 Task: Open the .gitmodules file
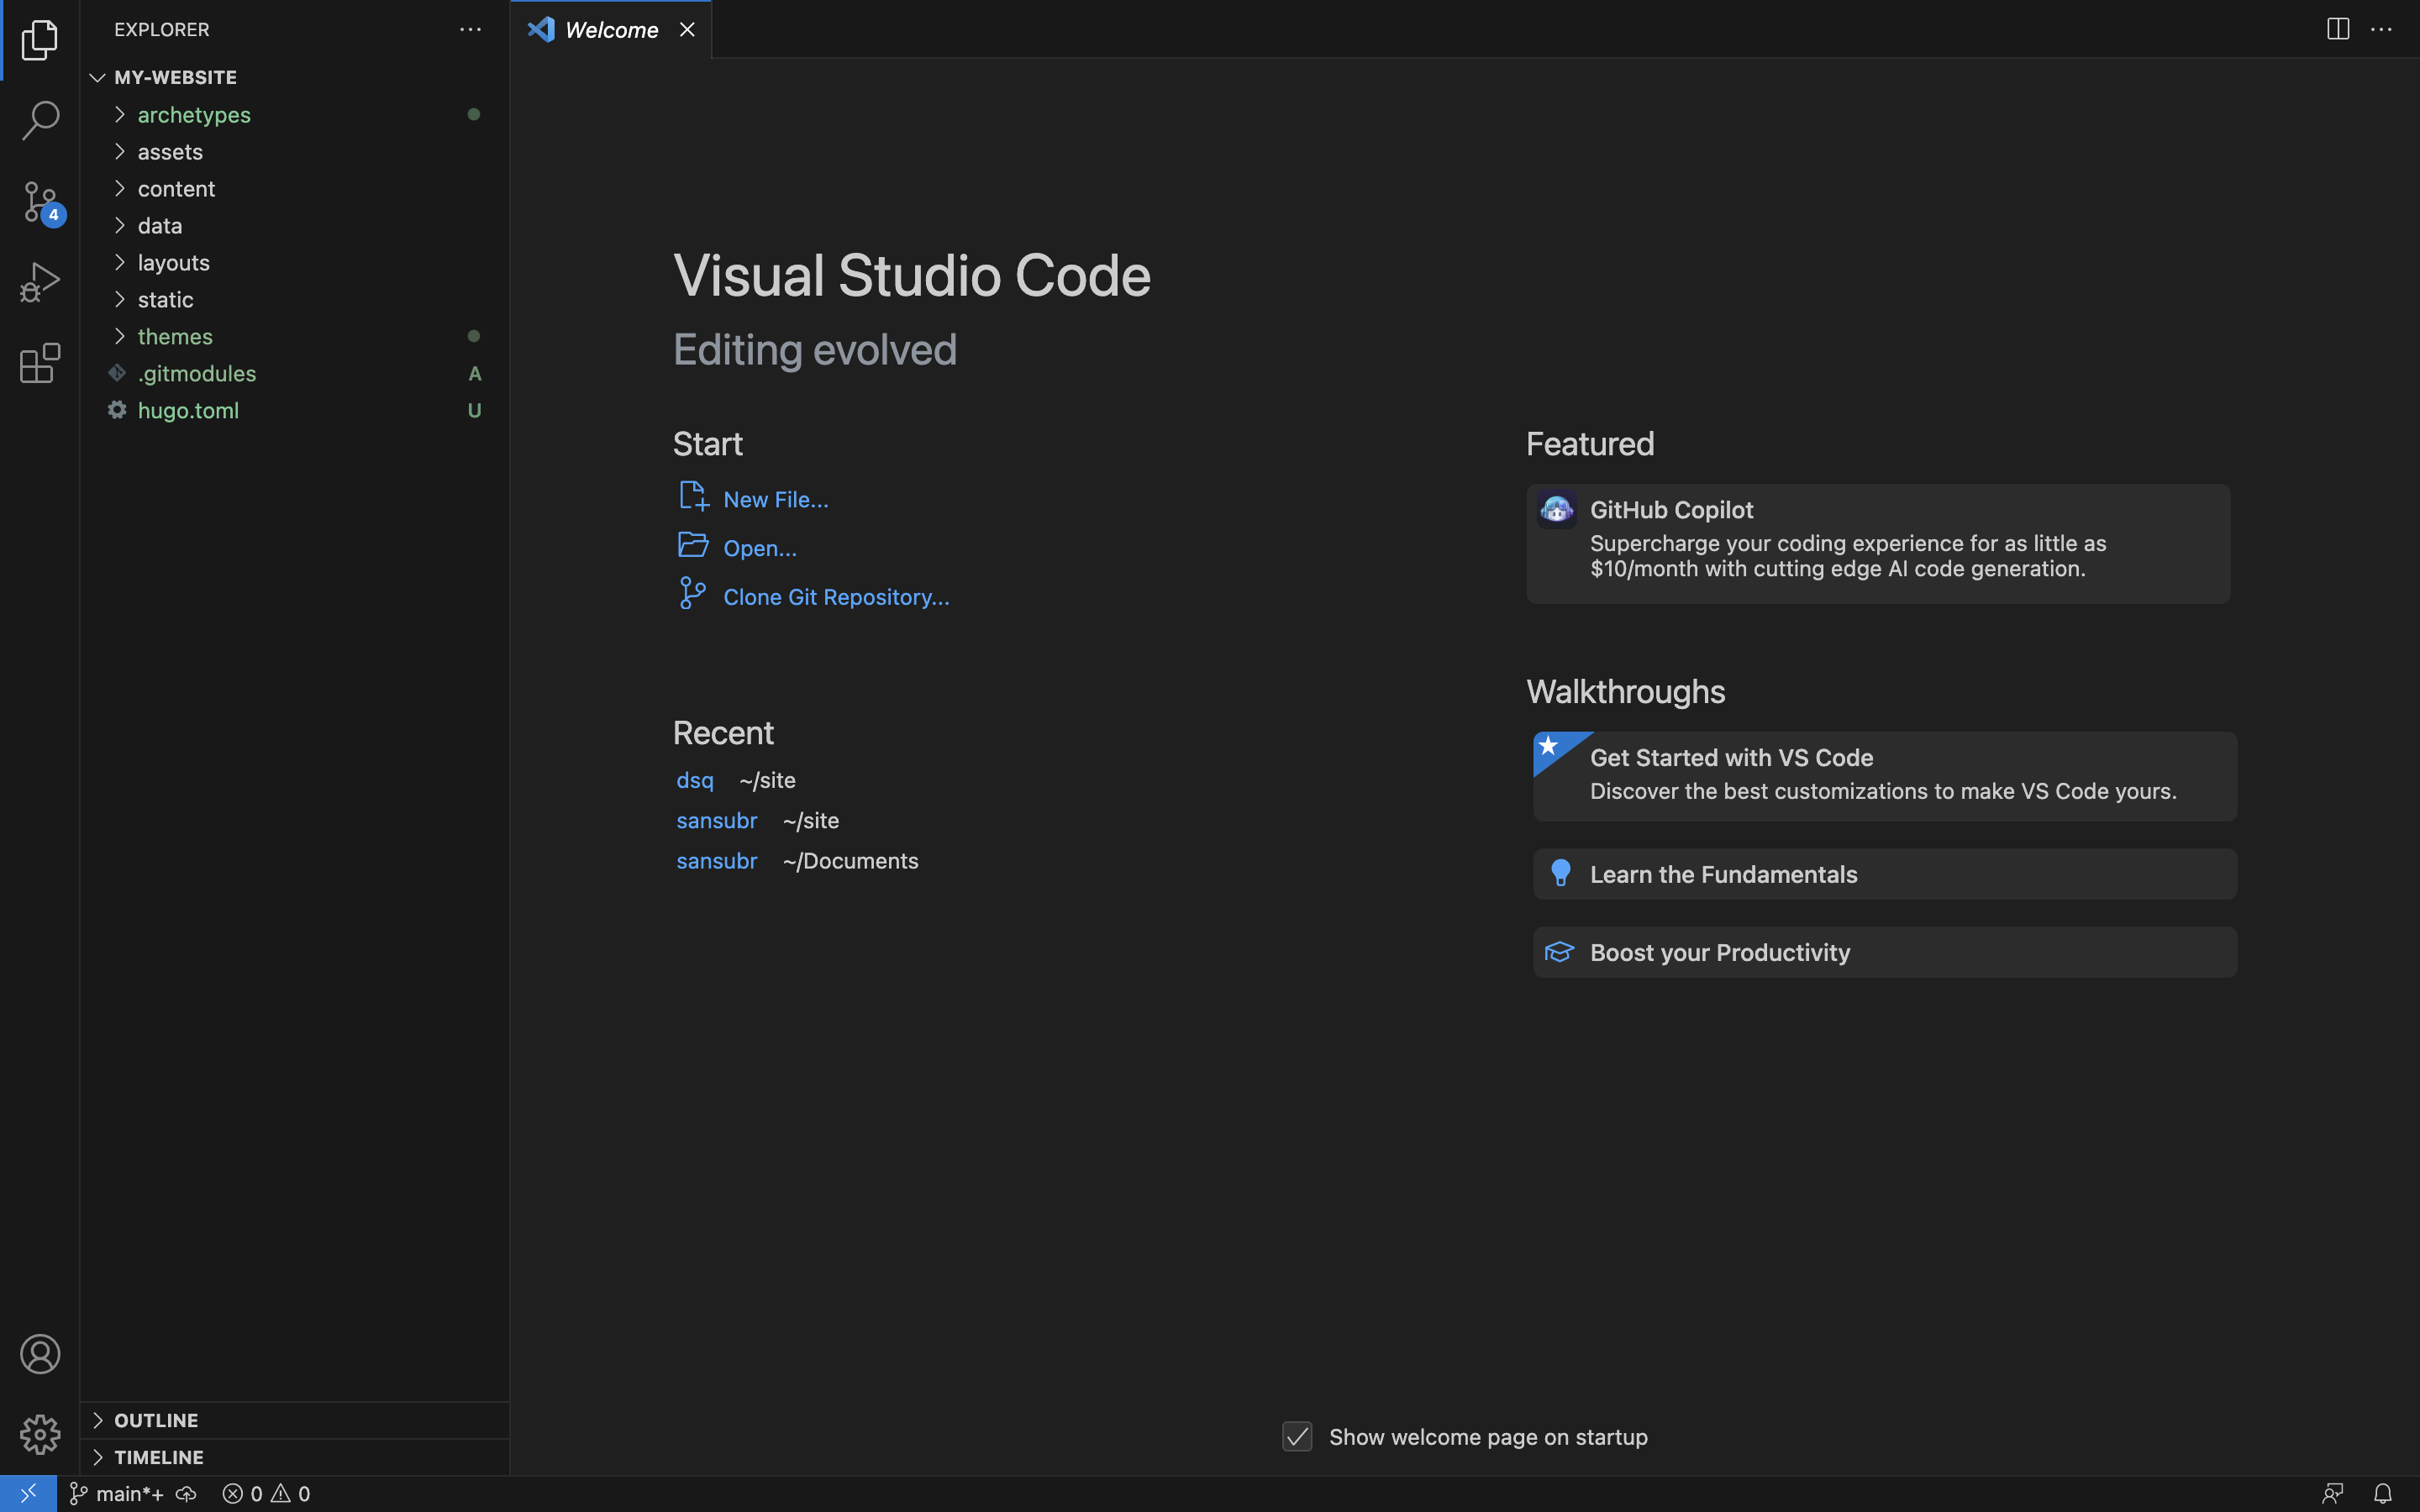[197, 373]
